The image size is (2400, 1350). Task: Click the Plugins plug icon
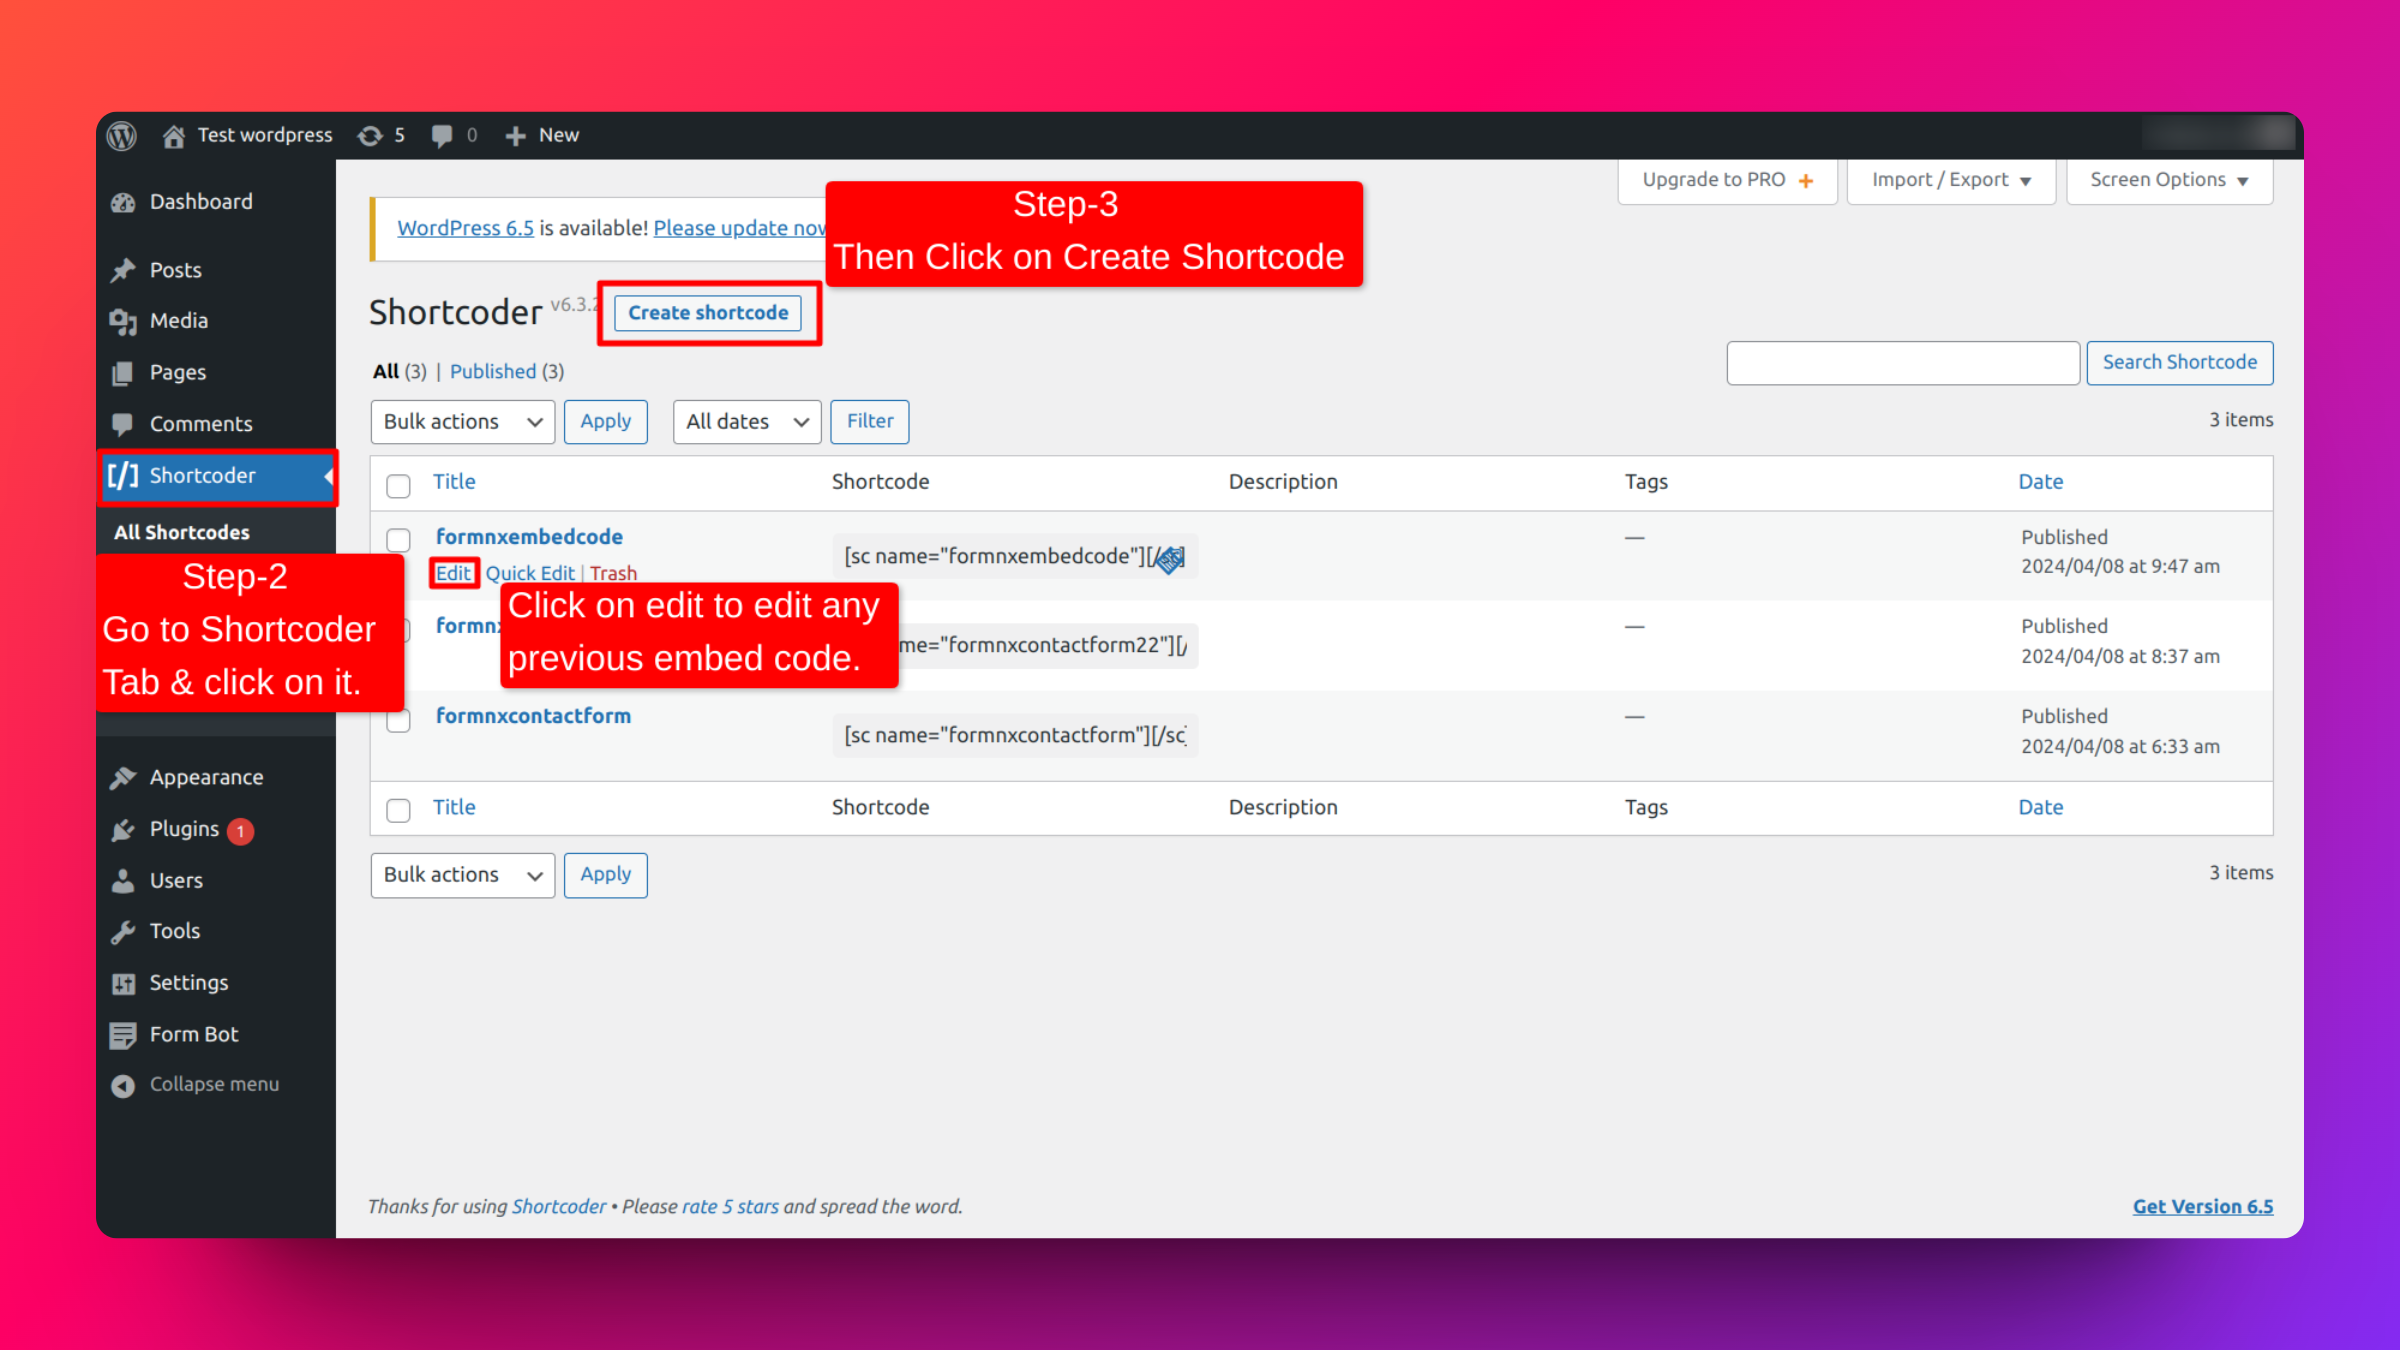click(x=123, y=830)
